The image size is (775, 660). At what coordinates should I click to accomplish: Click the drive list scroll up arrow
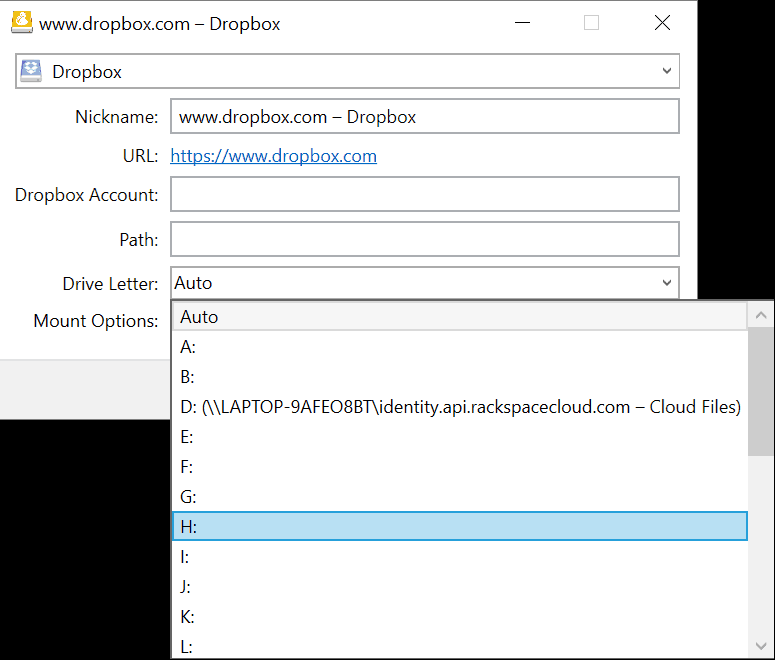[x=761, y=315]
